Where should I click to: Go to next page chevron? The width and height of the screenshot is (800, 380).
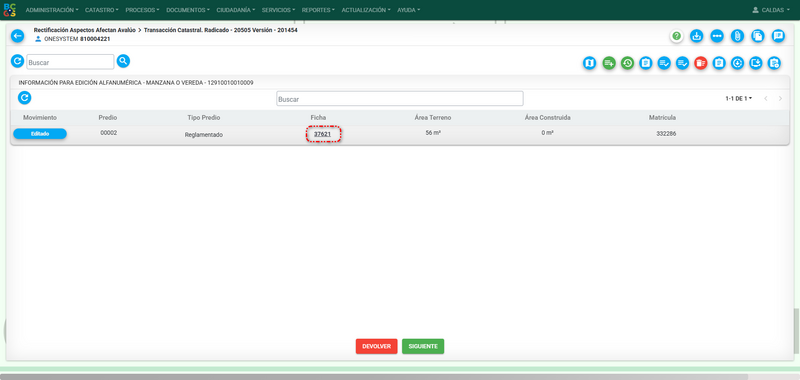780,98
